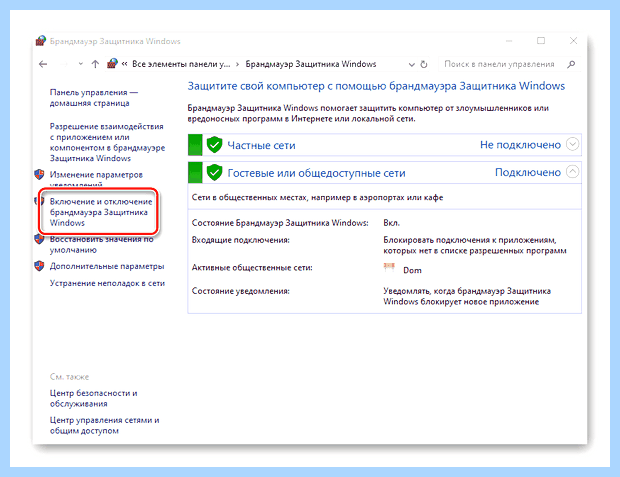Click the network icon next to 'Dom'
This screenshot has height=477, width=620.
[x=389, y=268]
